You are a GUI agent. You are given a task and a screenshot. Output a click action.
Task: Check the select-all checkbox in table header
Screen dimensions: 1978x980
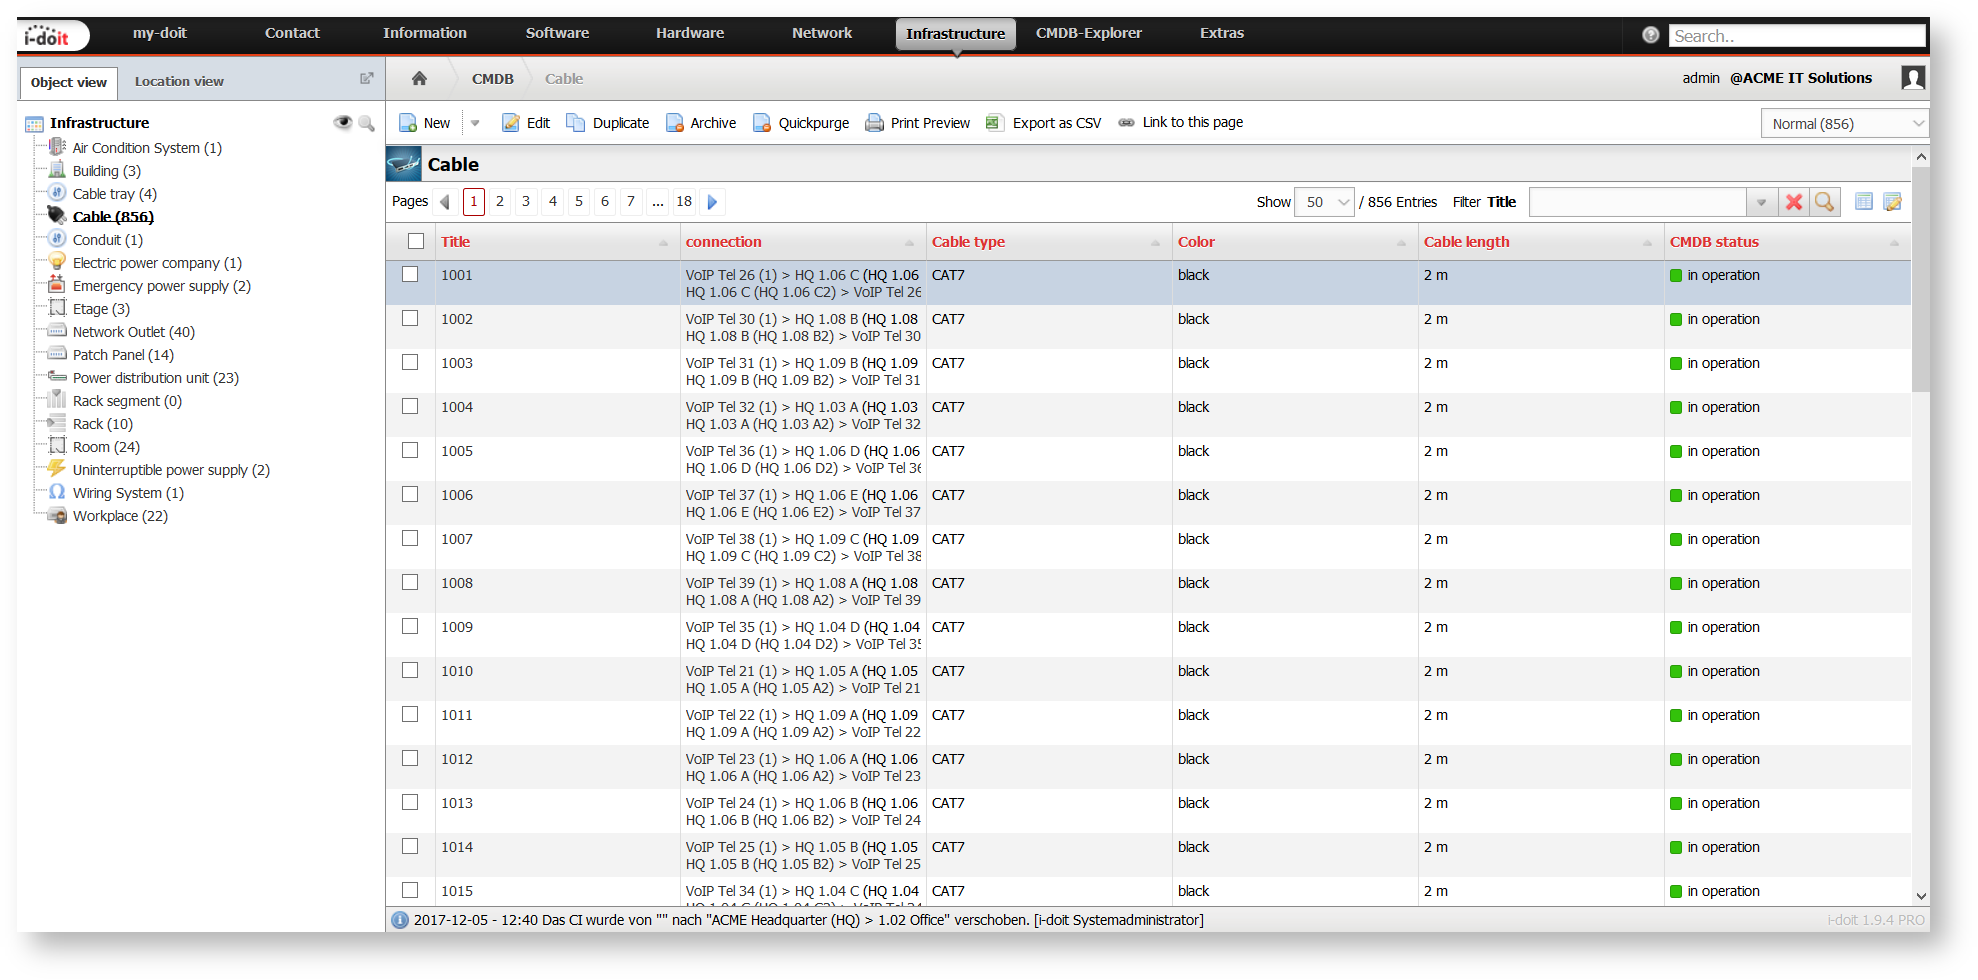point(416,241)
